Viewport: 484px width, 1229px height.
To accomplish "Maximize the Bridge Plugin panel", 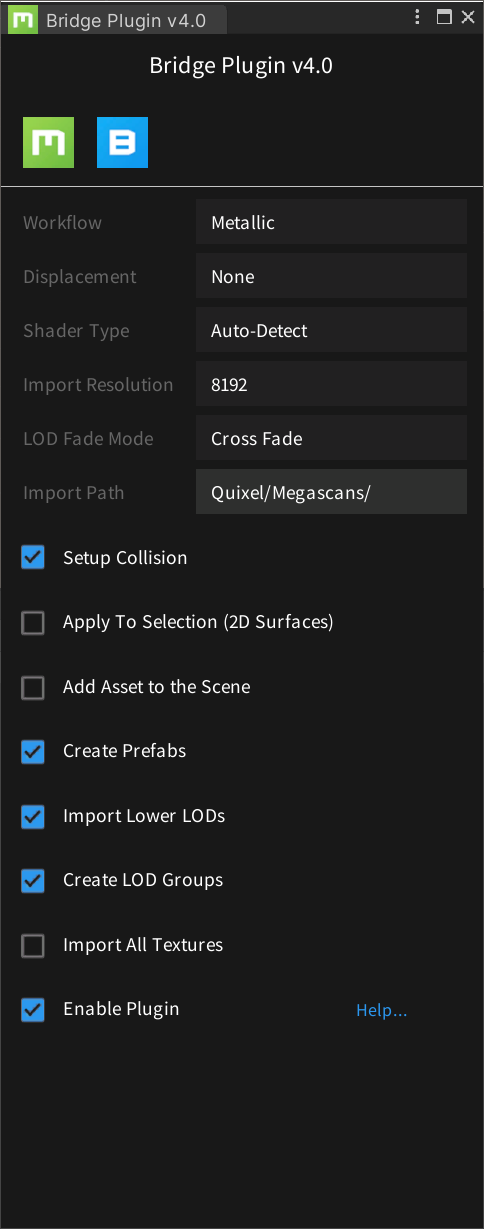I will (x=444, y=17).
